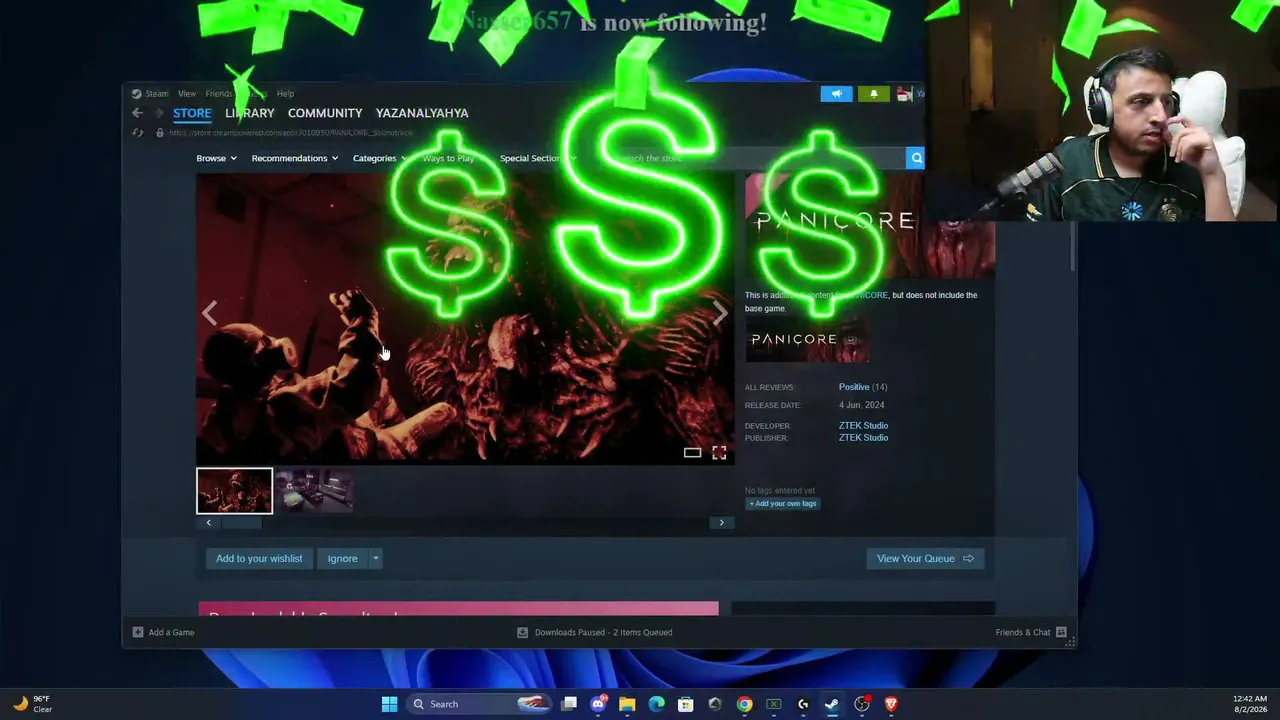Image resolution: width=1280 pixels, height=720 pixels.
Task: Click the Downloads status icon
Action: 522,632
